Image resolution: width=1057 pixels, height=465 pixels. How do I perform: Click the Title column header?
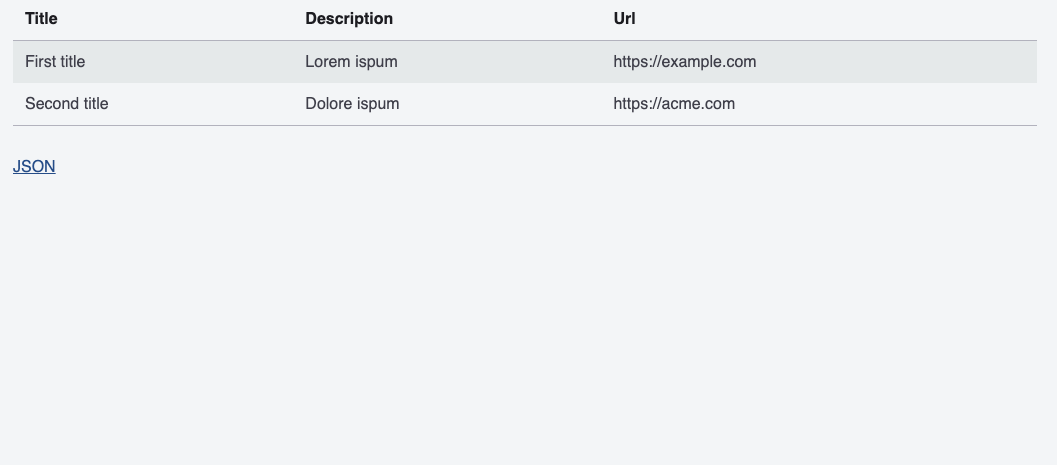(41, 18)
